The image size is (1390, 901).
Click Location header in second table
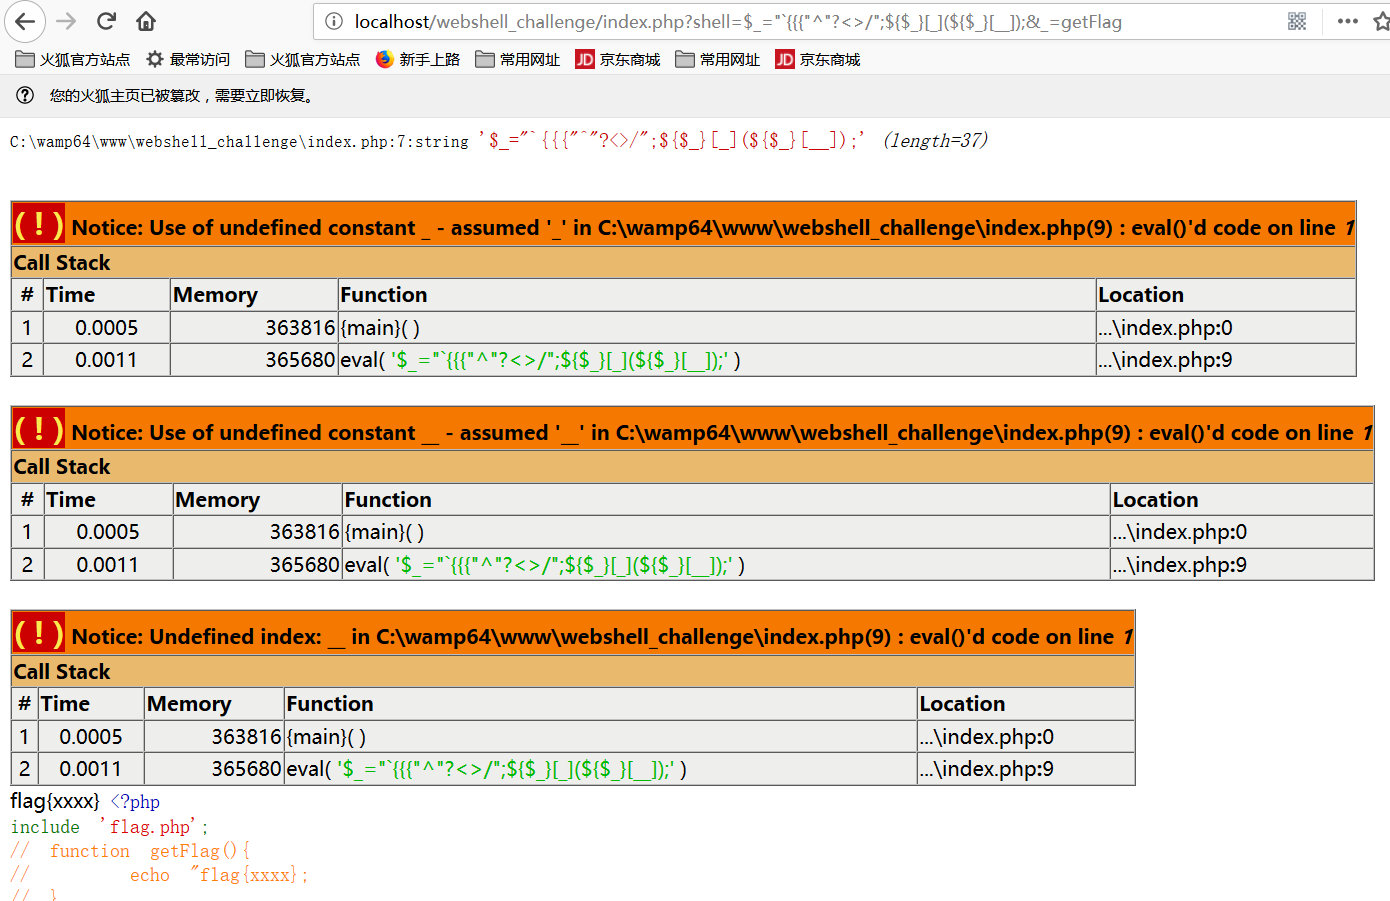pyautogui.click(x=1155, y=500)
